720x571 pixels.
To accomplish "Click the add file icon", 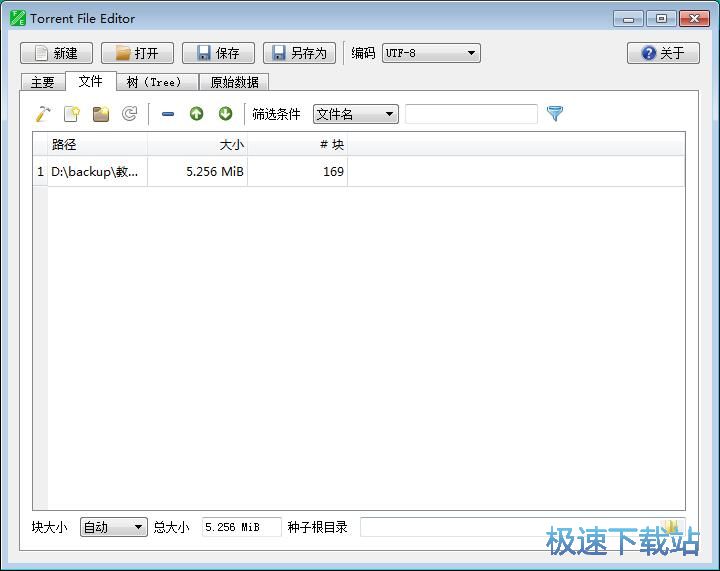I will pyautogui.click(x=72, y=114).
